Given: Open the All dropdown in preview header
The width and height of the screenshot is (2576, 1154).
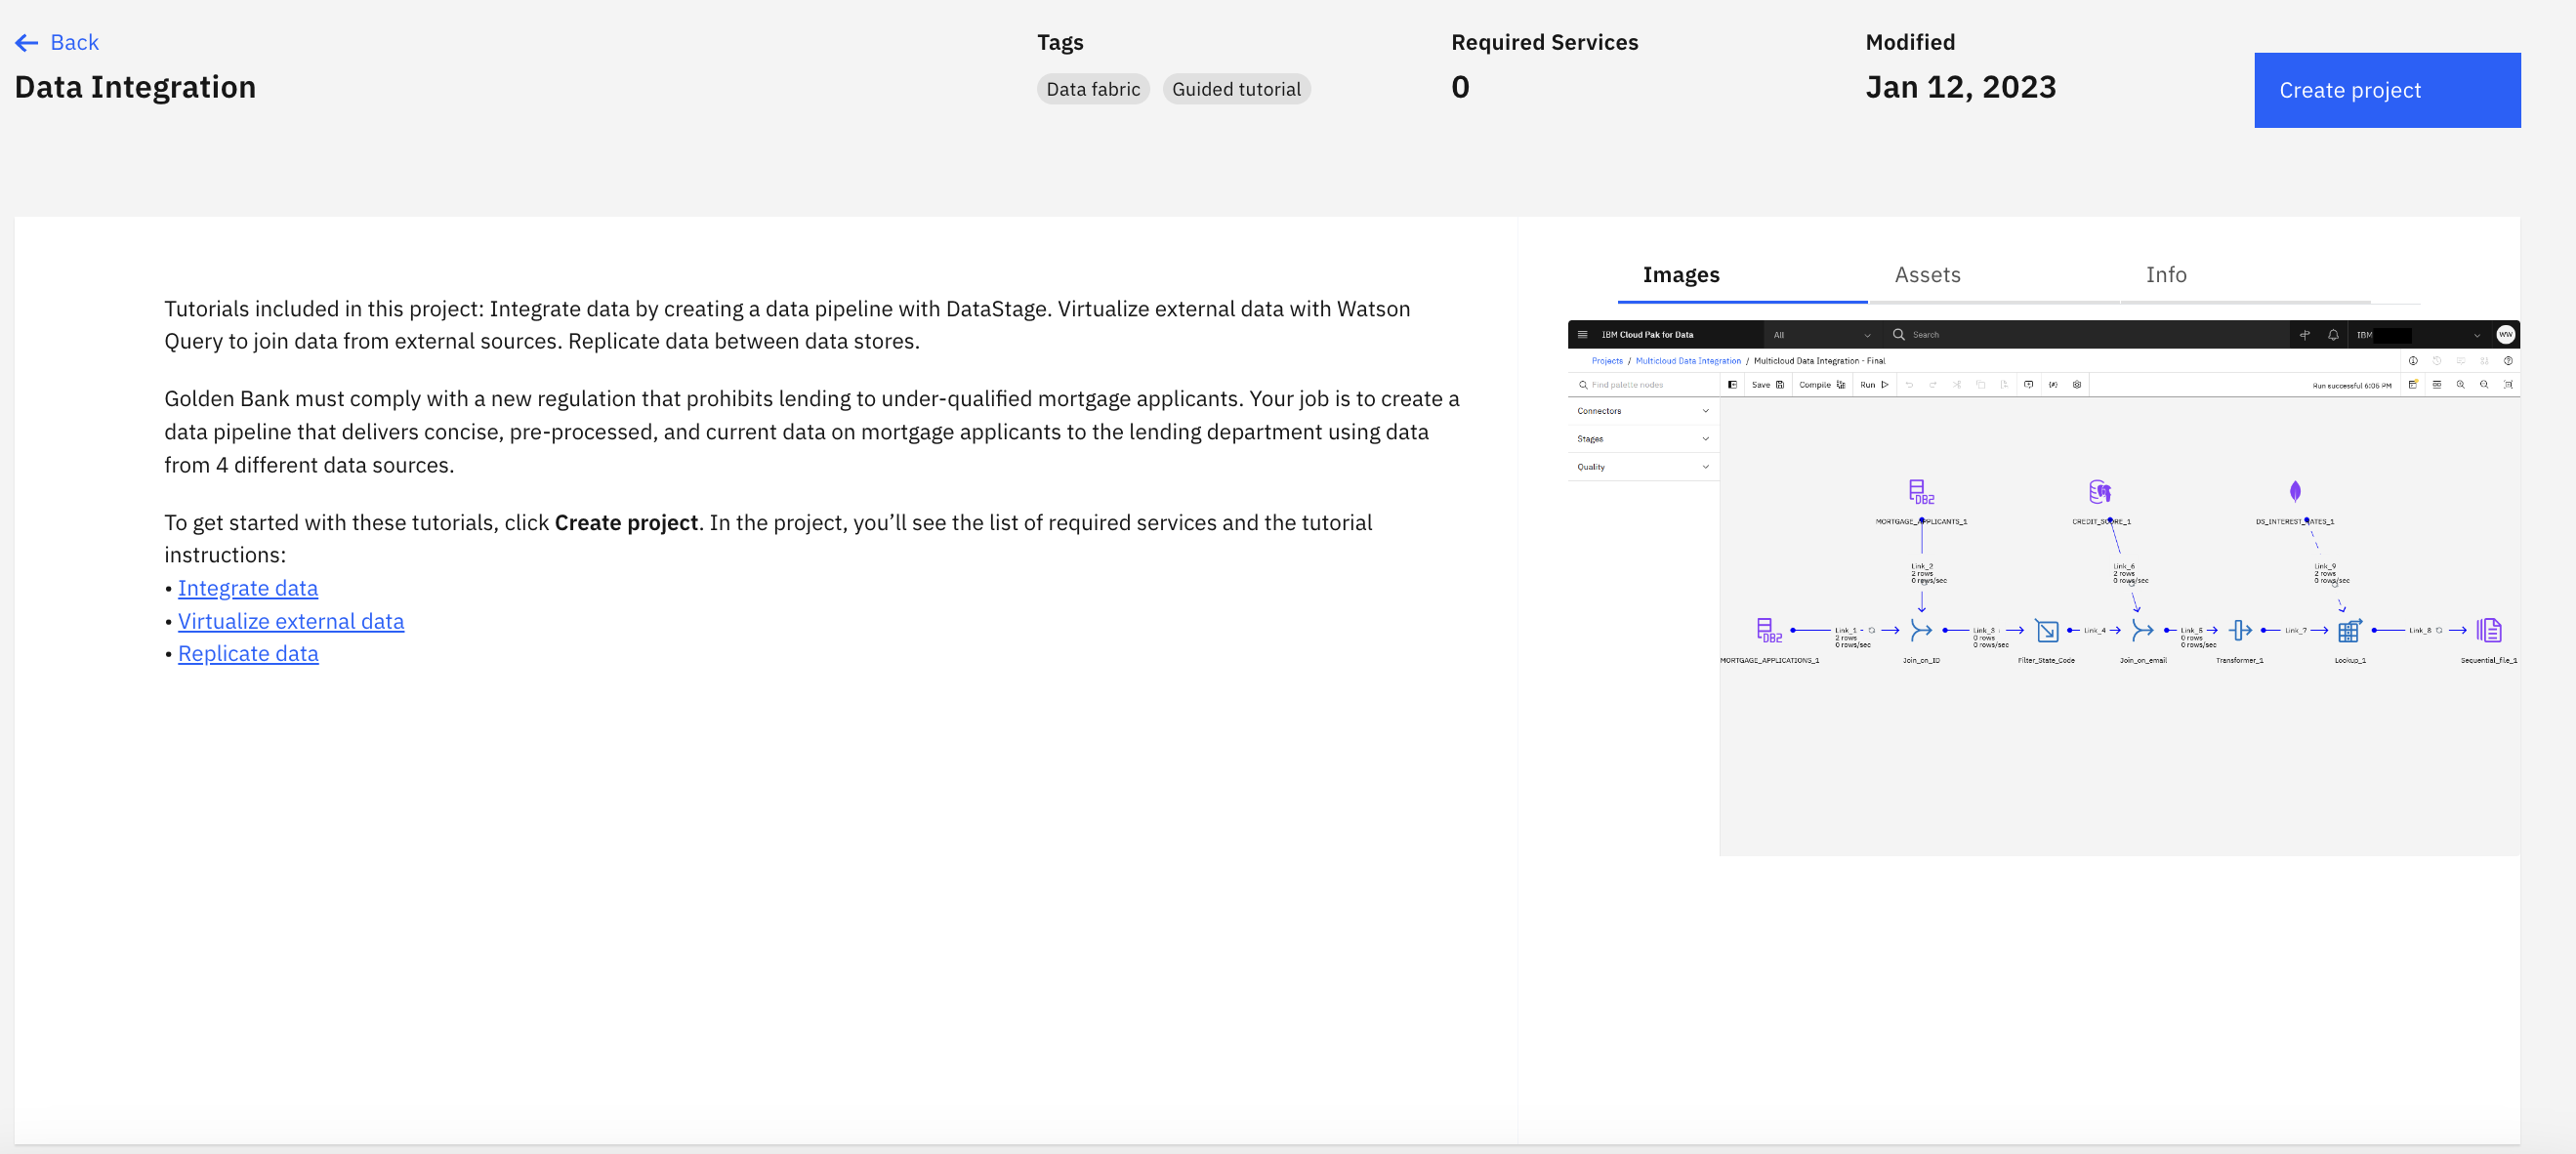Looking at the screenshot, I should tap(1821, 335).
